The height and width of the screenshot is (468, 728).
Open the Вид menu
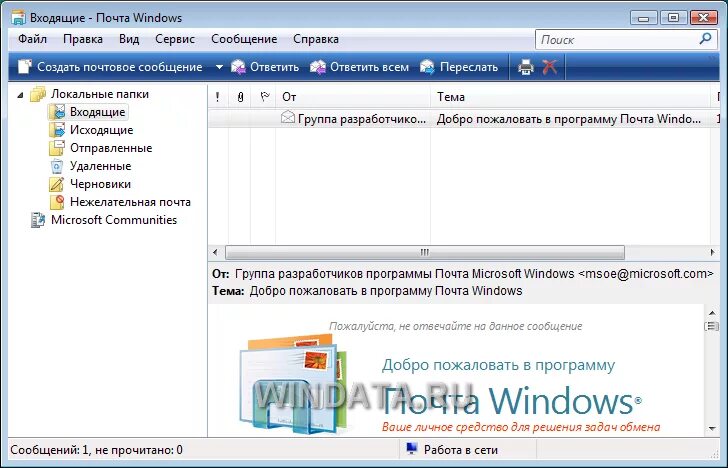click(x=129, y=39)
